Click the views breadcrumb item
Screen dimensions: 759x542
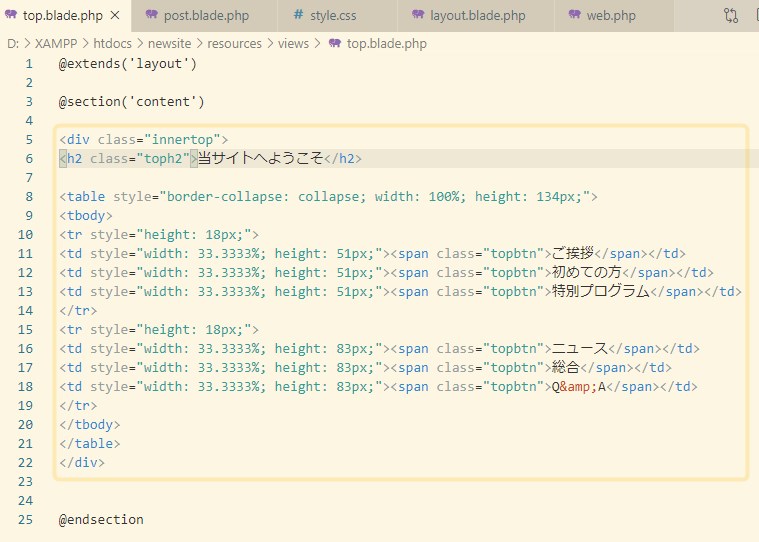tap(294, 44)
